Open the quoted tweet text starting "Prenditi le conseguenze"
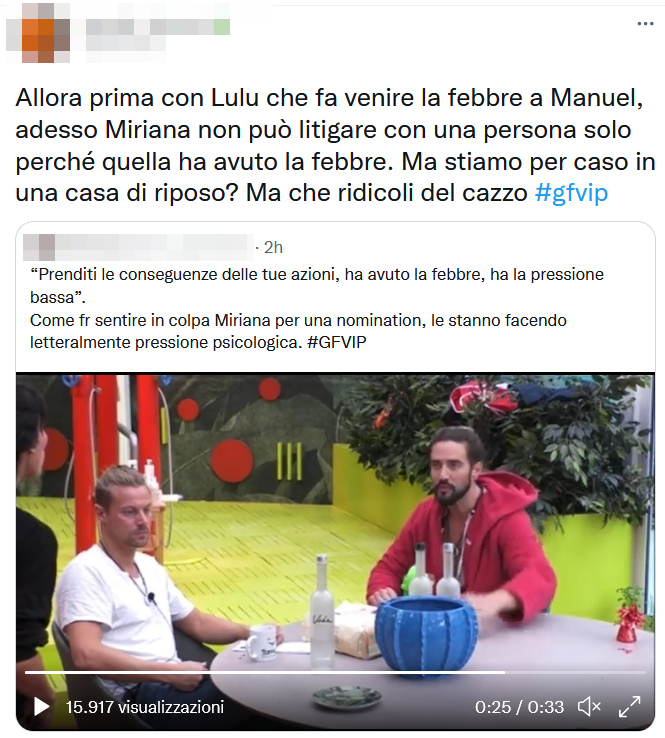This screenshot has width=665, height=738. click(317, 308)
